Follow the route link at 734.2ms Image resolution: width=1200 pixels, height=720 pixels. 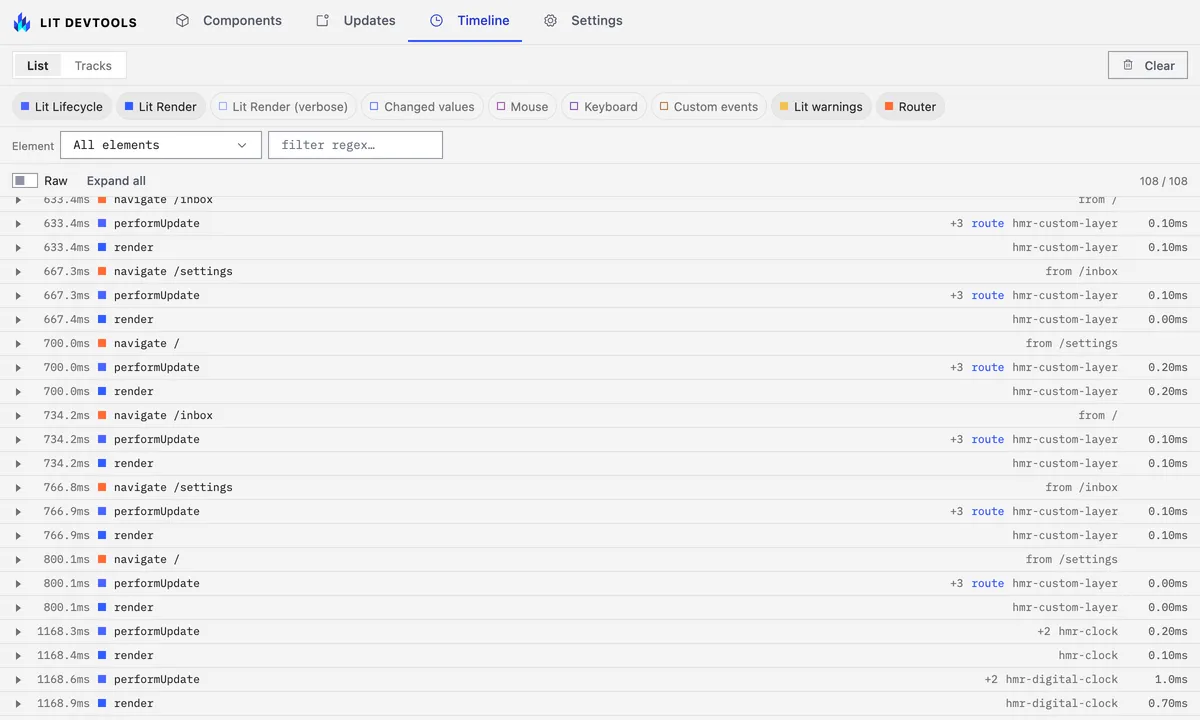988,439
